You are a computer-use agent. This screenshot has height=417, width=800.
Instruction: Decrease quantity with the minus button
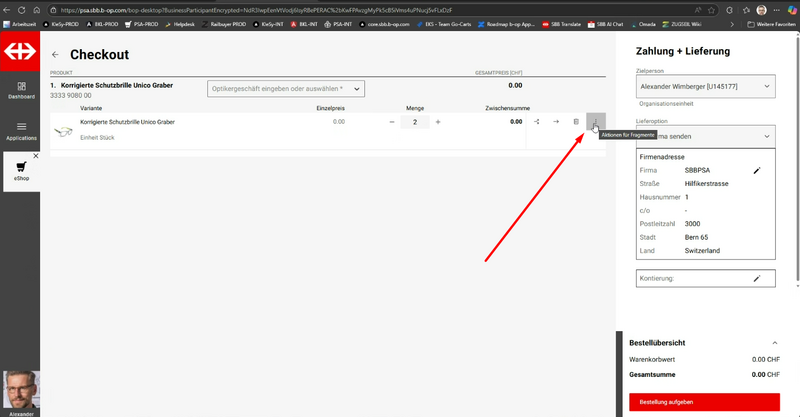point(392,122)
